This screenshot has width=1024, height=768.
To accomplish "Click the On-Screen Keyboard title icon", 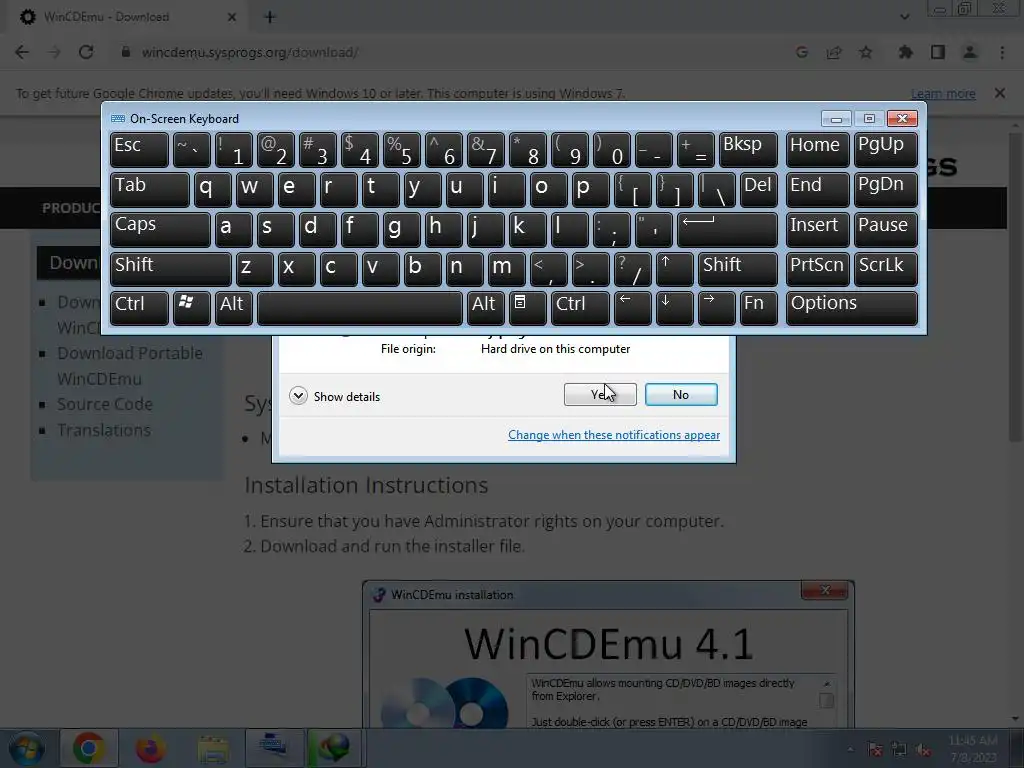I will (x=118, y=118).
